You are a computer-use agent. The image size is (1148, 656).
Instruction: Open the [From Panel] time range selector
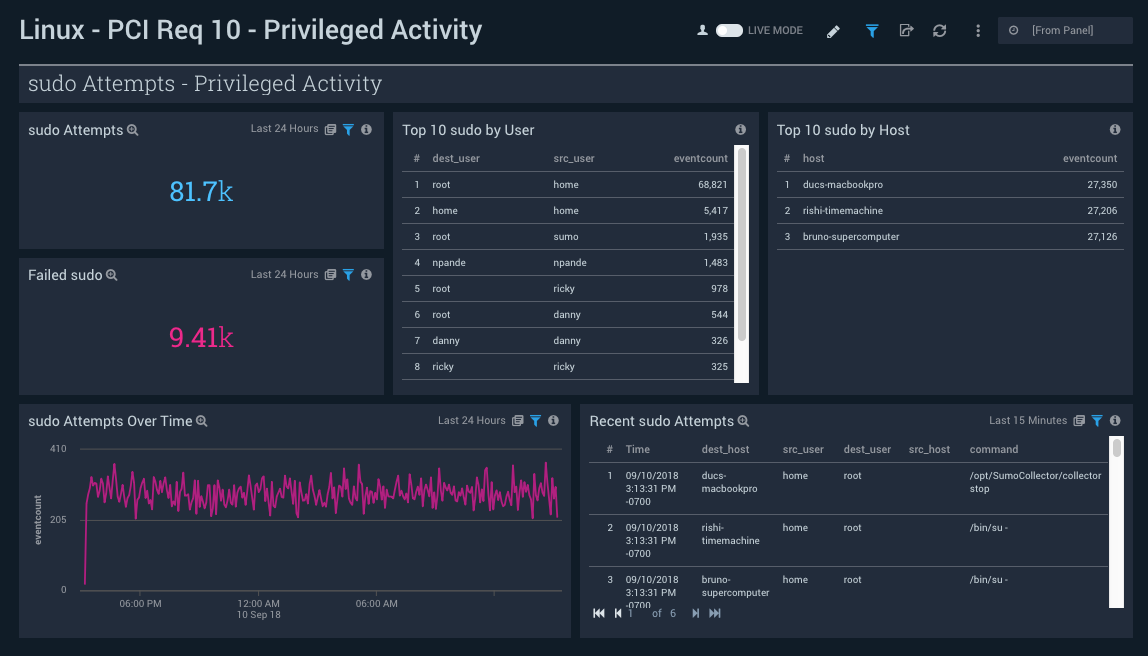(x=1064, y=30)
